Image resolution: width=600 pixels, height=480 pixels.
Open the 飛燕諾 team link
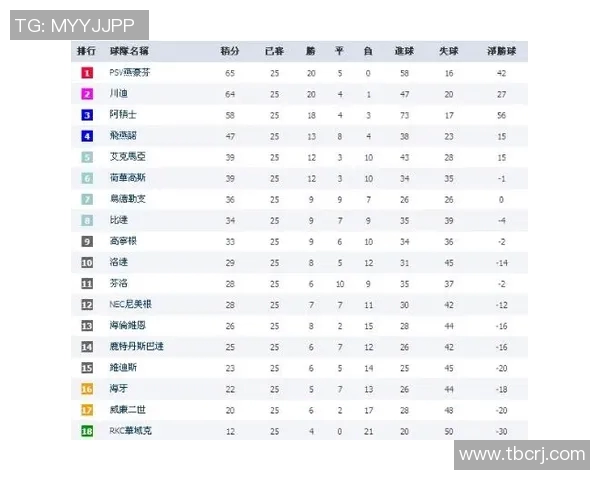pyautogui.click(x=123, y=136)
